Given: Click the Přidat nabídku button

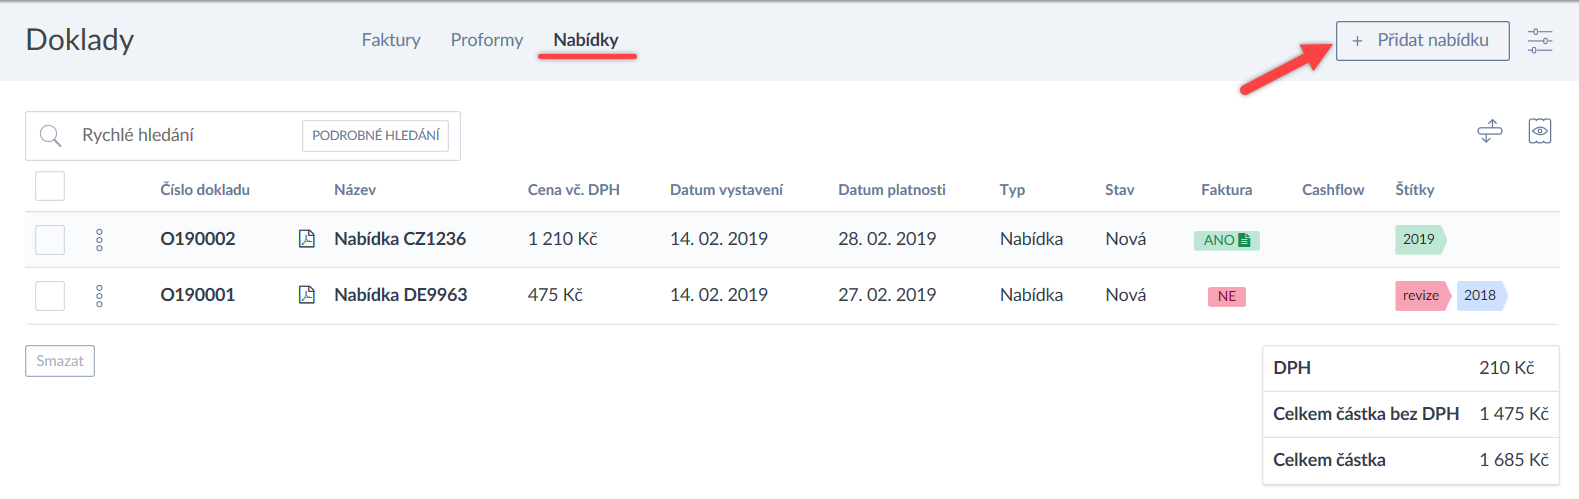Looking at the screenshot, I should pyautogui.click(x=1422, y=41).
